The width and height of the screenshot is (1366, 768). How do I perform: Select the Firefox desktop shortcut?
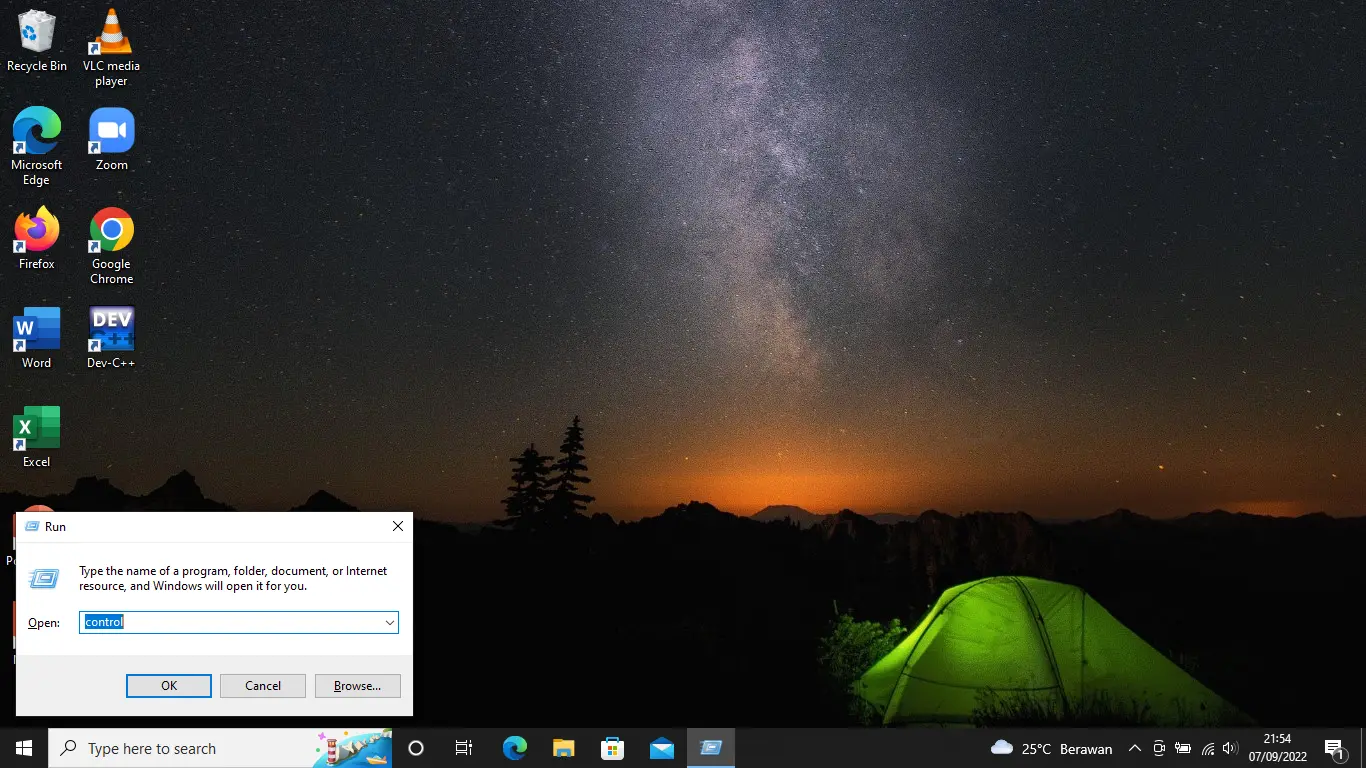pyautogui.click(x=37, y=238)
